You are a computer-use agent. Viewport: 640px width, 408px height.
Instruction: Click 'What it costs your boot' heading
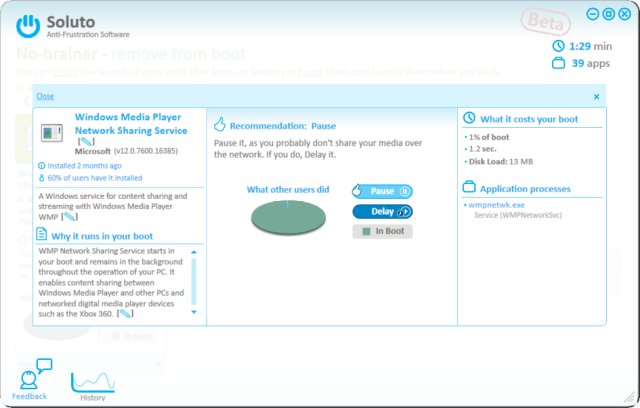point(529,119)
